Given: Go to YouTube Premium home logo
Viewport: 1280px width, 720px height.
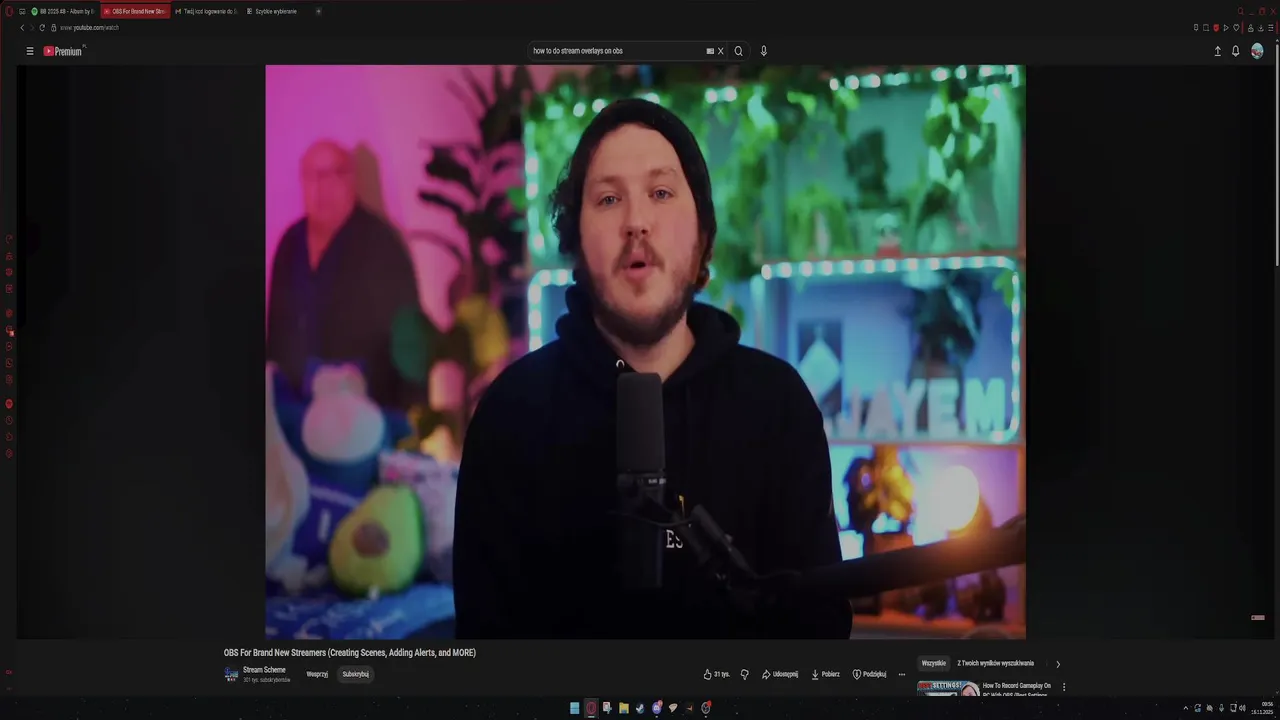Looking at the screenshot, I should 62,51.
